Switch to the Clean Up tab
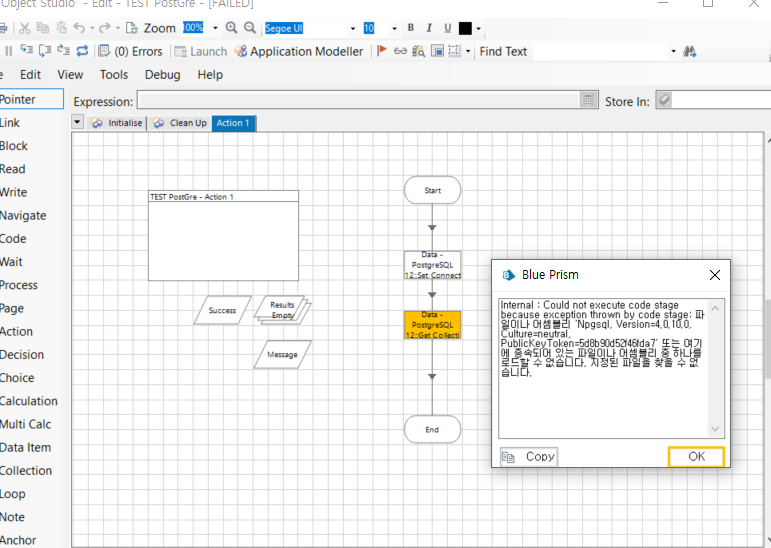The height and width of the screenshot is (548, 771). pyautogui.click(x=180, y=123)
